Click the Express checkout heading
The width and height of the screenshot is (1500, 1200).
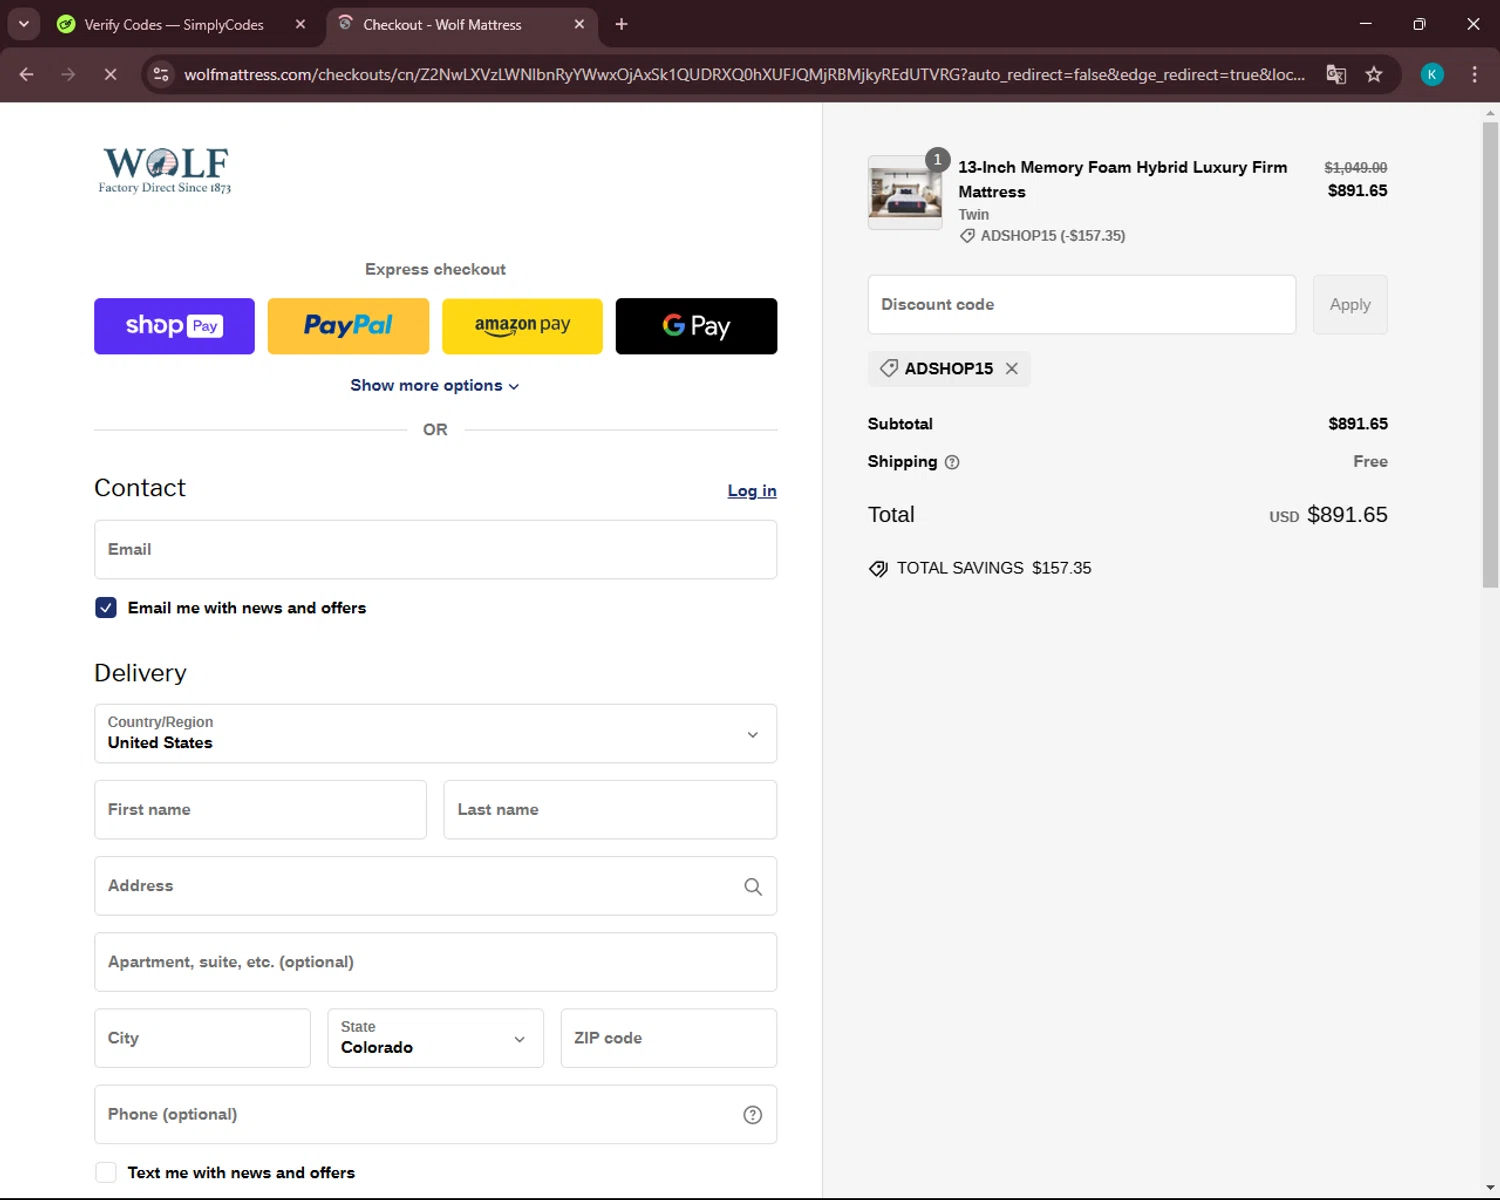click(435, 269)
